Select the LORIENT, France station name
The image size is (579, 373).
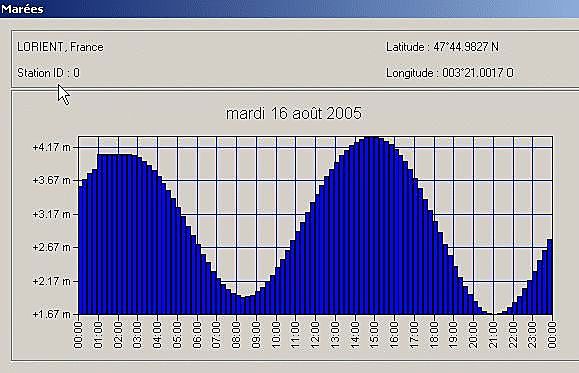click(60, 47)
